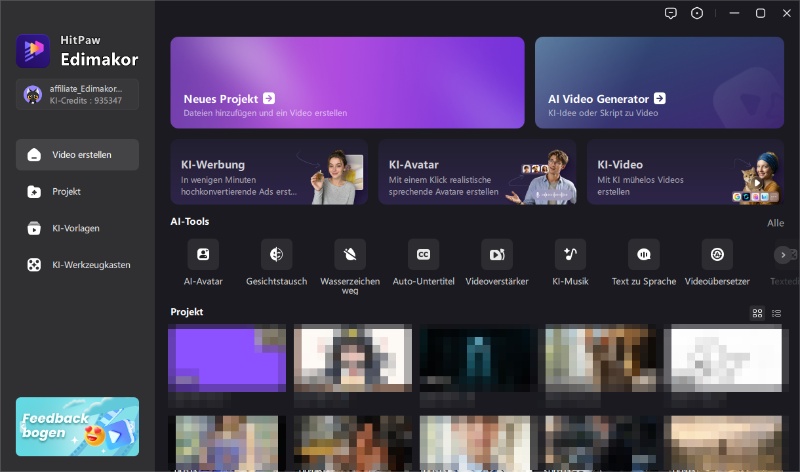This screenshot has width=800, height=472.
Task: Click the Video erstellen home icon
Action: [x=34, y=155]
